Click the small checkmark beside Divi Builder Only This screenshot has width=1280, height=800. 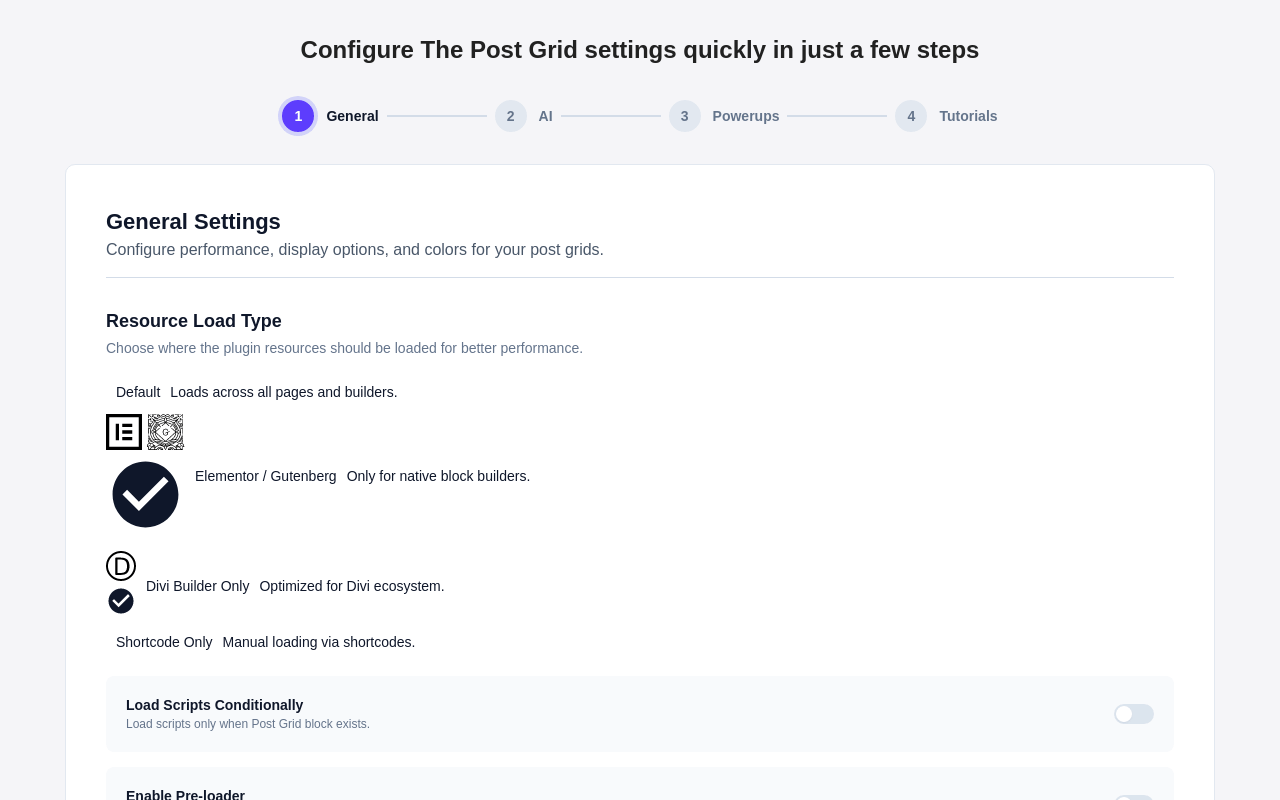pyautogui.click(x=121, y=601)
